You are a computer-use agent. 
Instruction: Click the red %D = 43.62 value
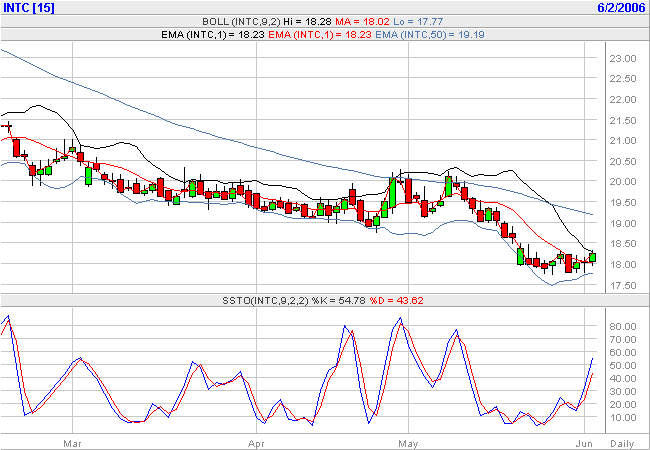click(396, 300)
